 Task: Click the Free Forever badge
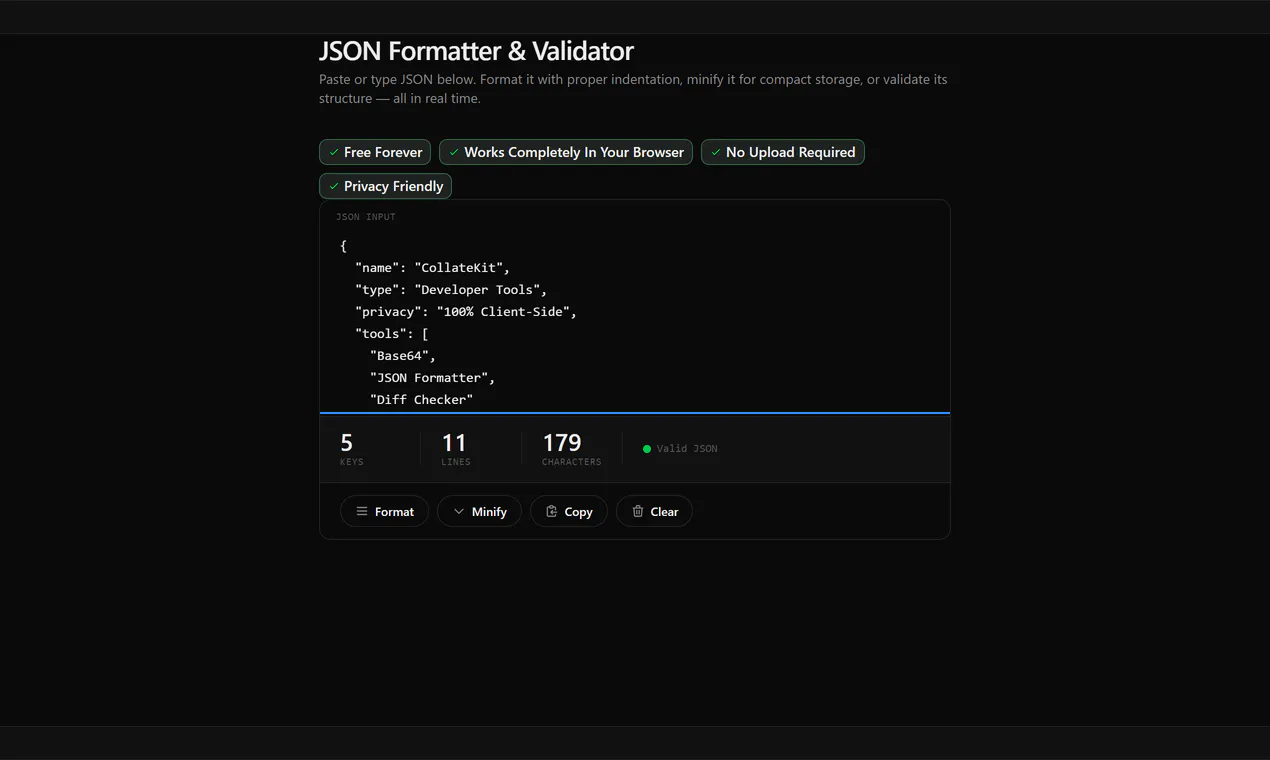coord(375,152)
